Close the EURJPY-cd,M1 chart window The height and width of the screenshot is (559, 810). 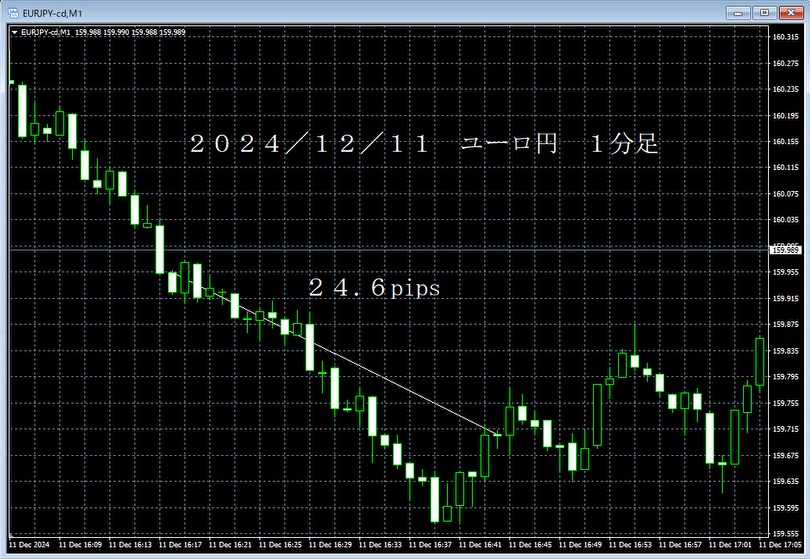click(791, 12)
